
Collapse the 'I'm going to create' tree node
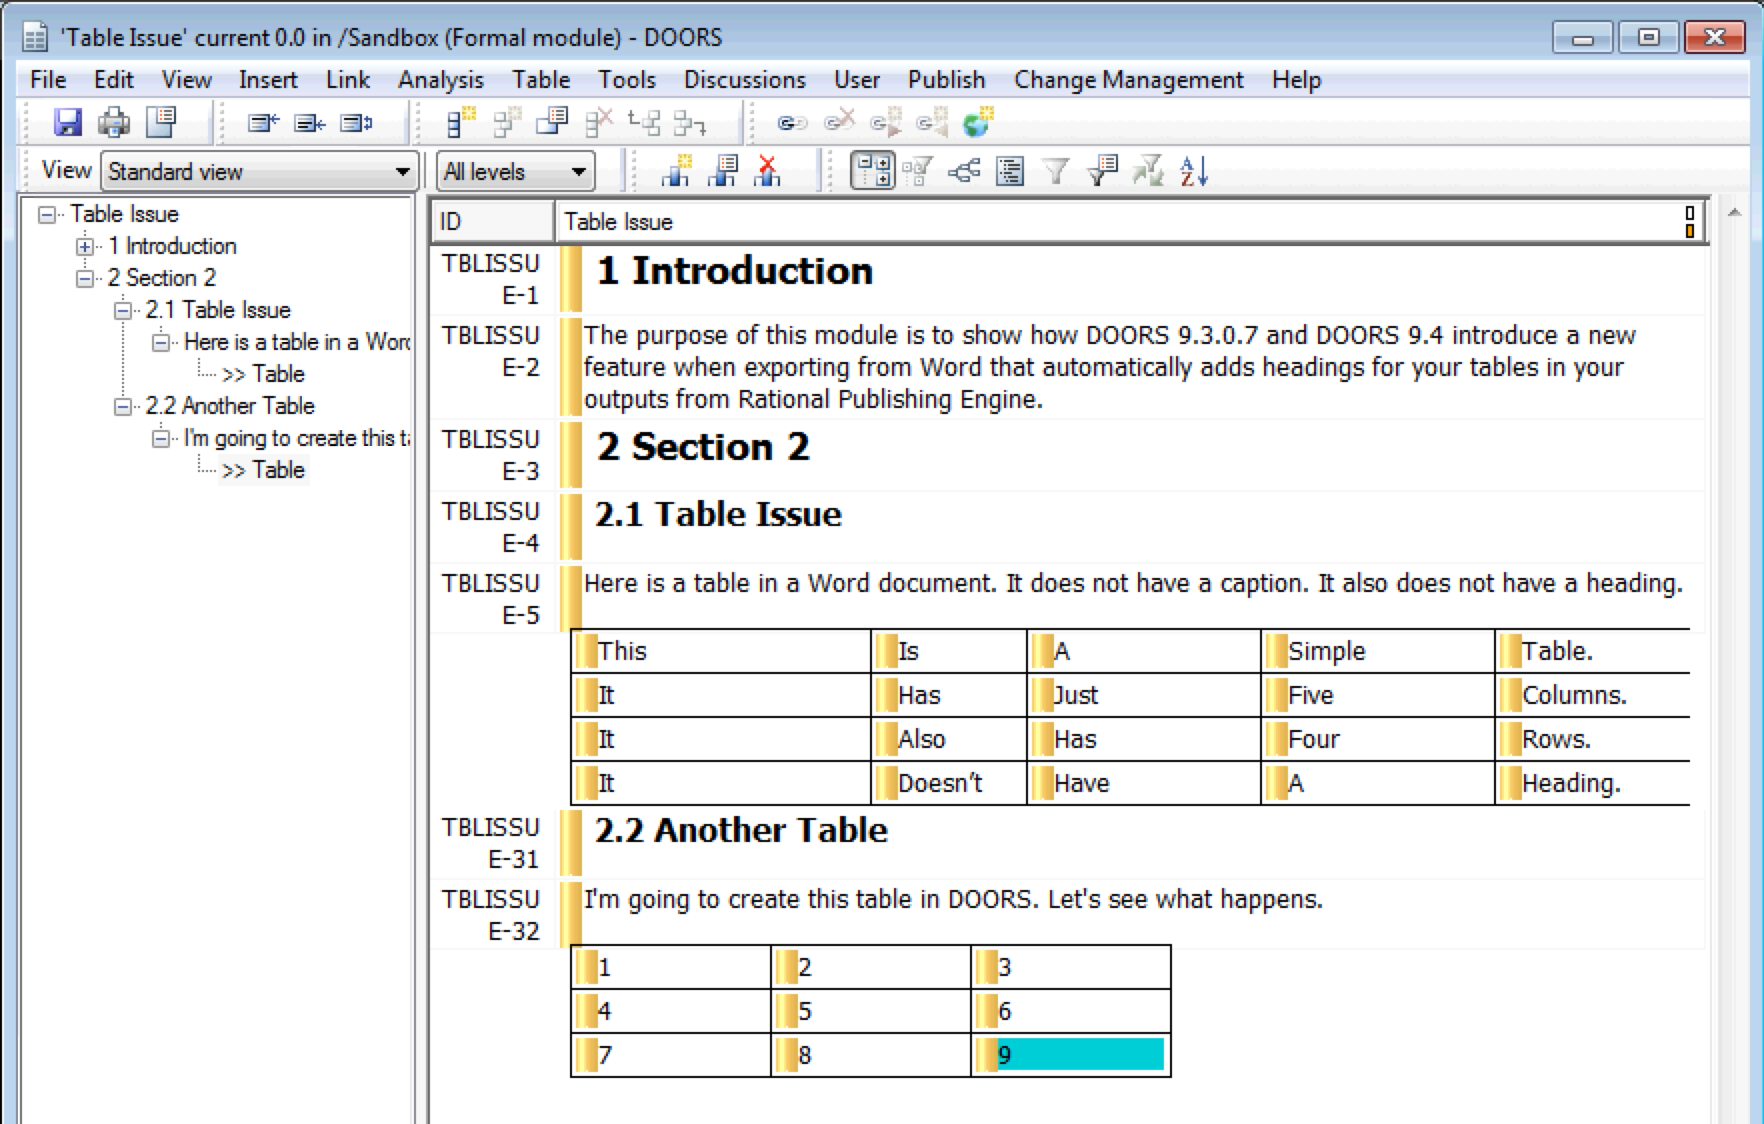161,438
